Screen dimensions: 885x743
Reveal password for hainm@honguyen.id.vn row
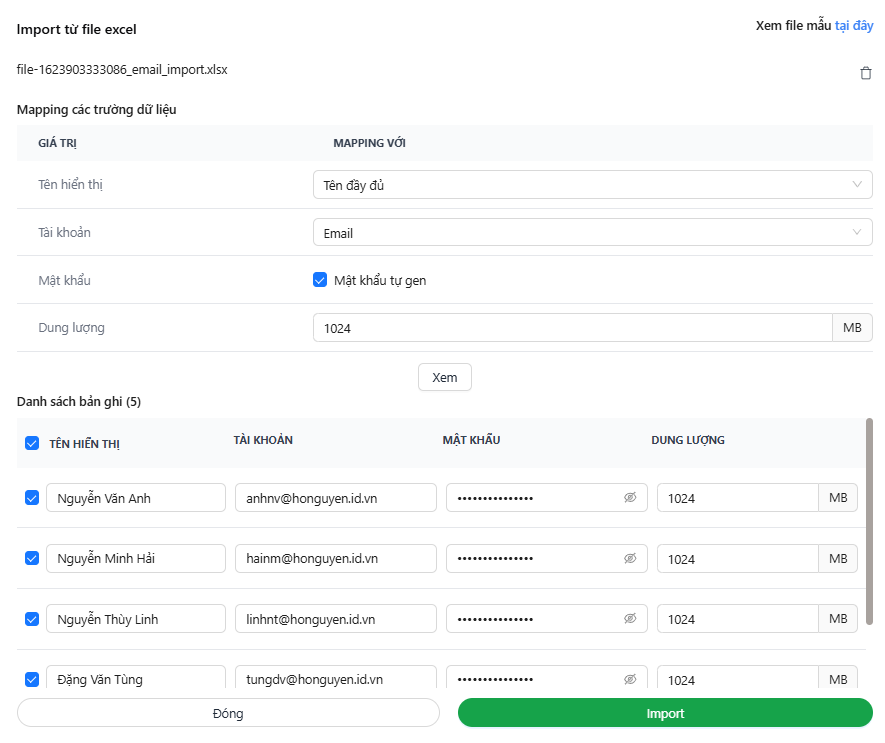630,558
